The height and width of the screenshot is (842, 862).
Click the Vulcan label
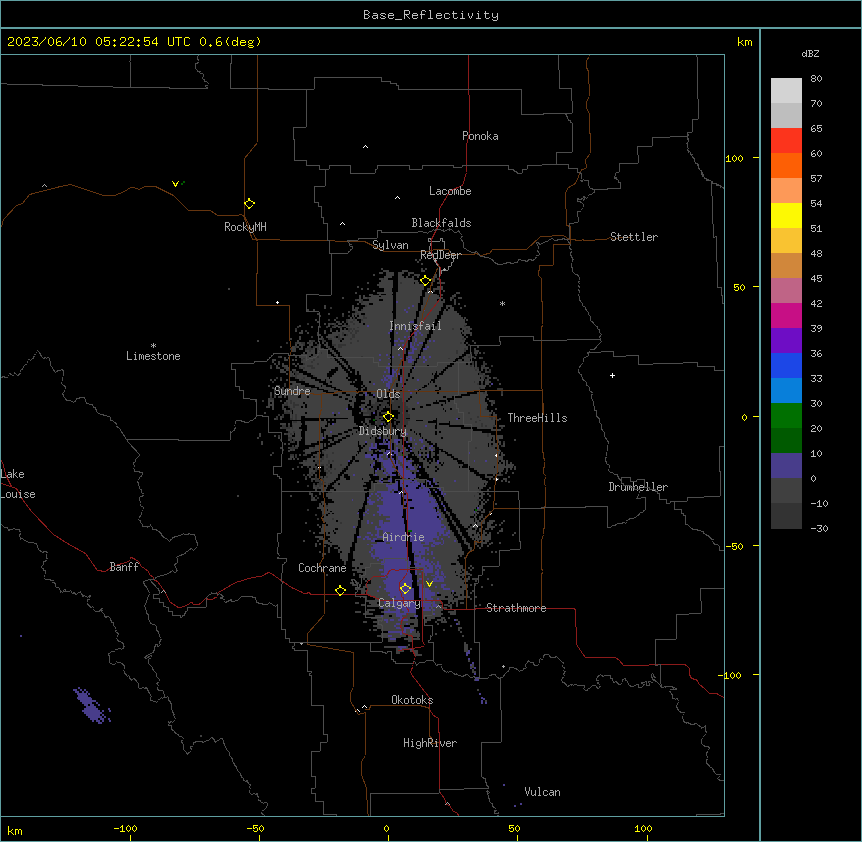pyautogui.click(x=542, y=792)
